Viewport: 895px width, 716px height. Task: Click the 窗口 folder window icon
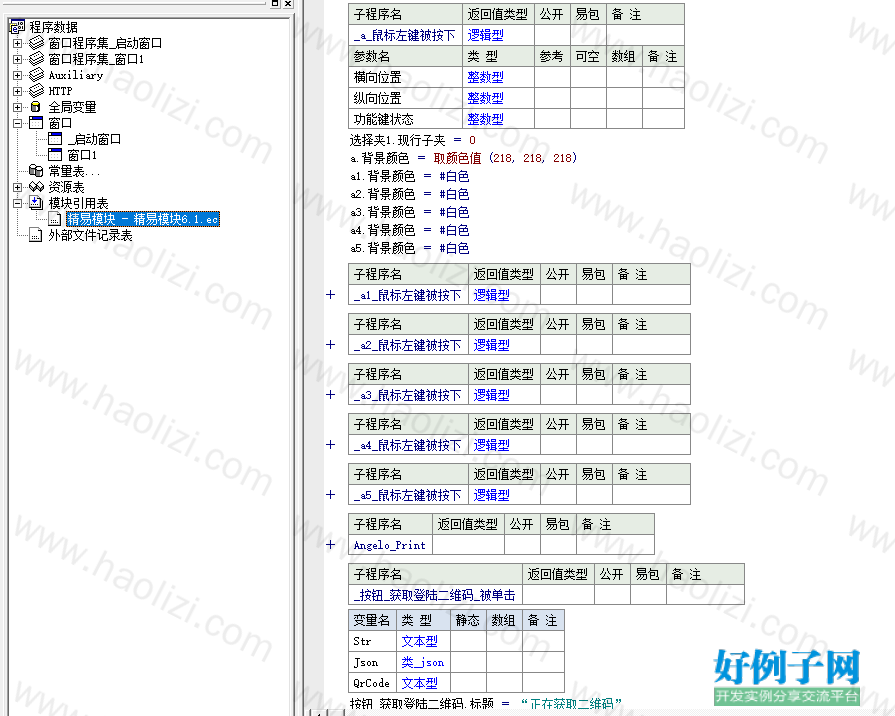tap(36, 123)
